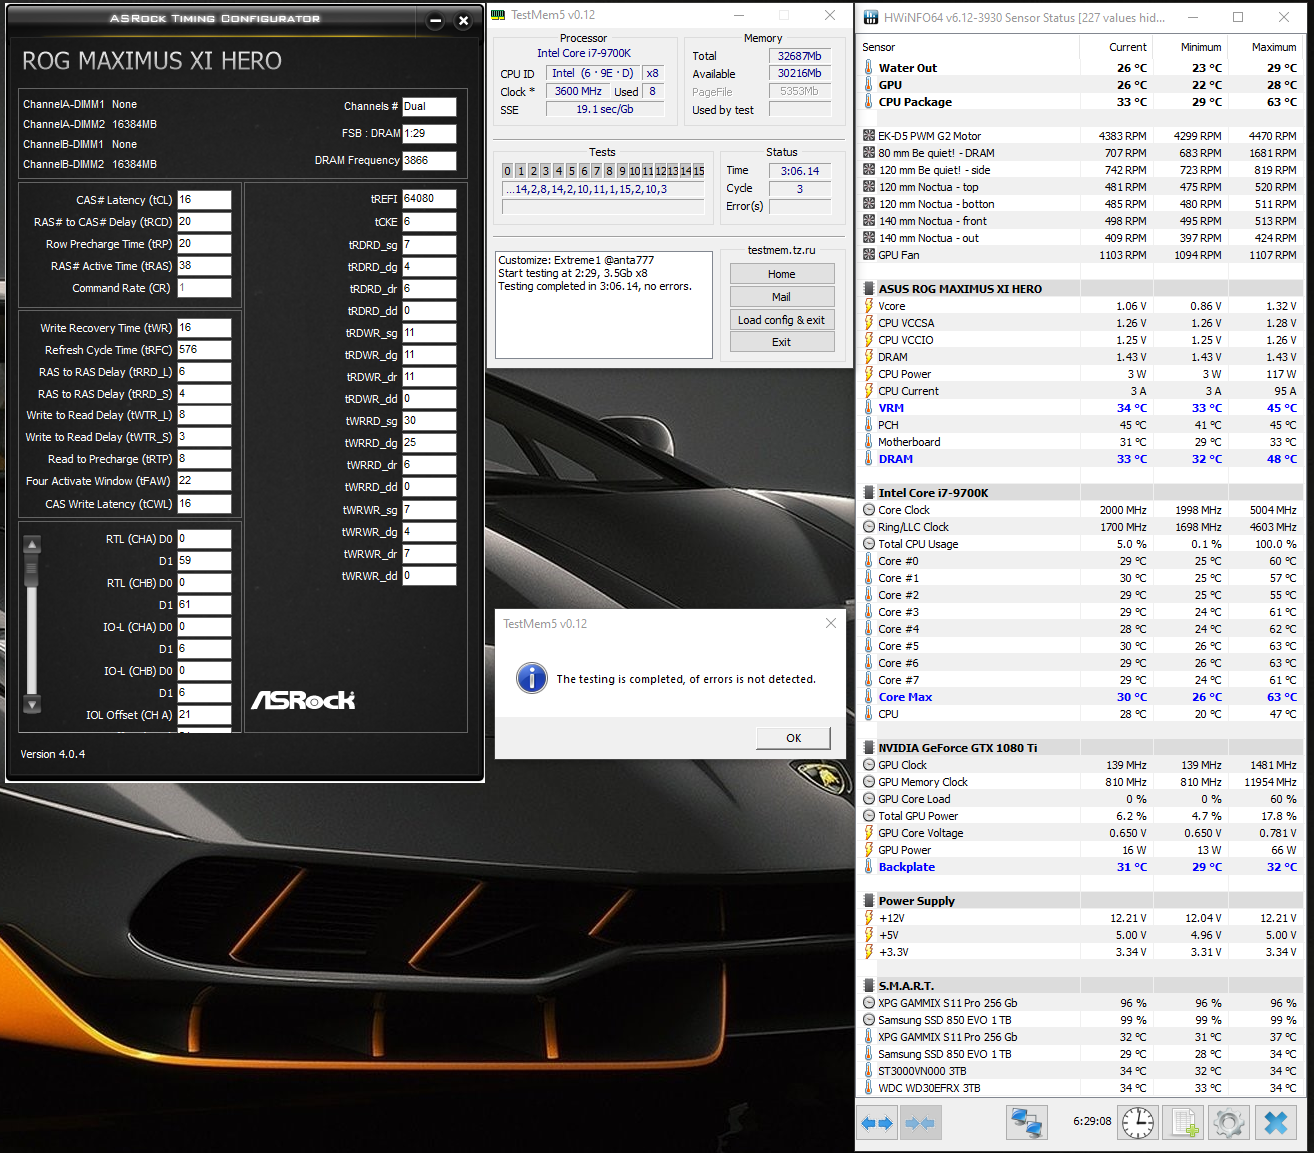Click the Command Rate (CR) field
The width and height of the screenshot is (1314, 1153).
pyautogui.click(x=204, y=288)
